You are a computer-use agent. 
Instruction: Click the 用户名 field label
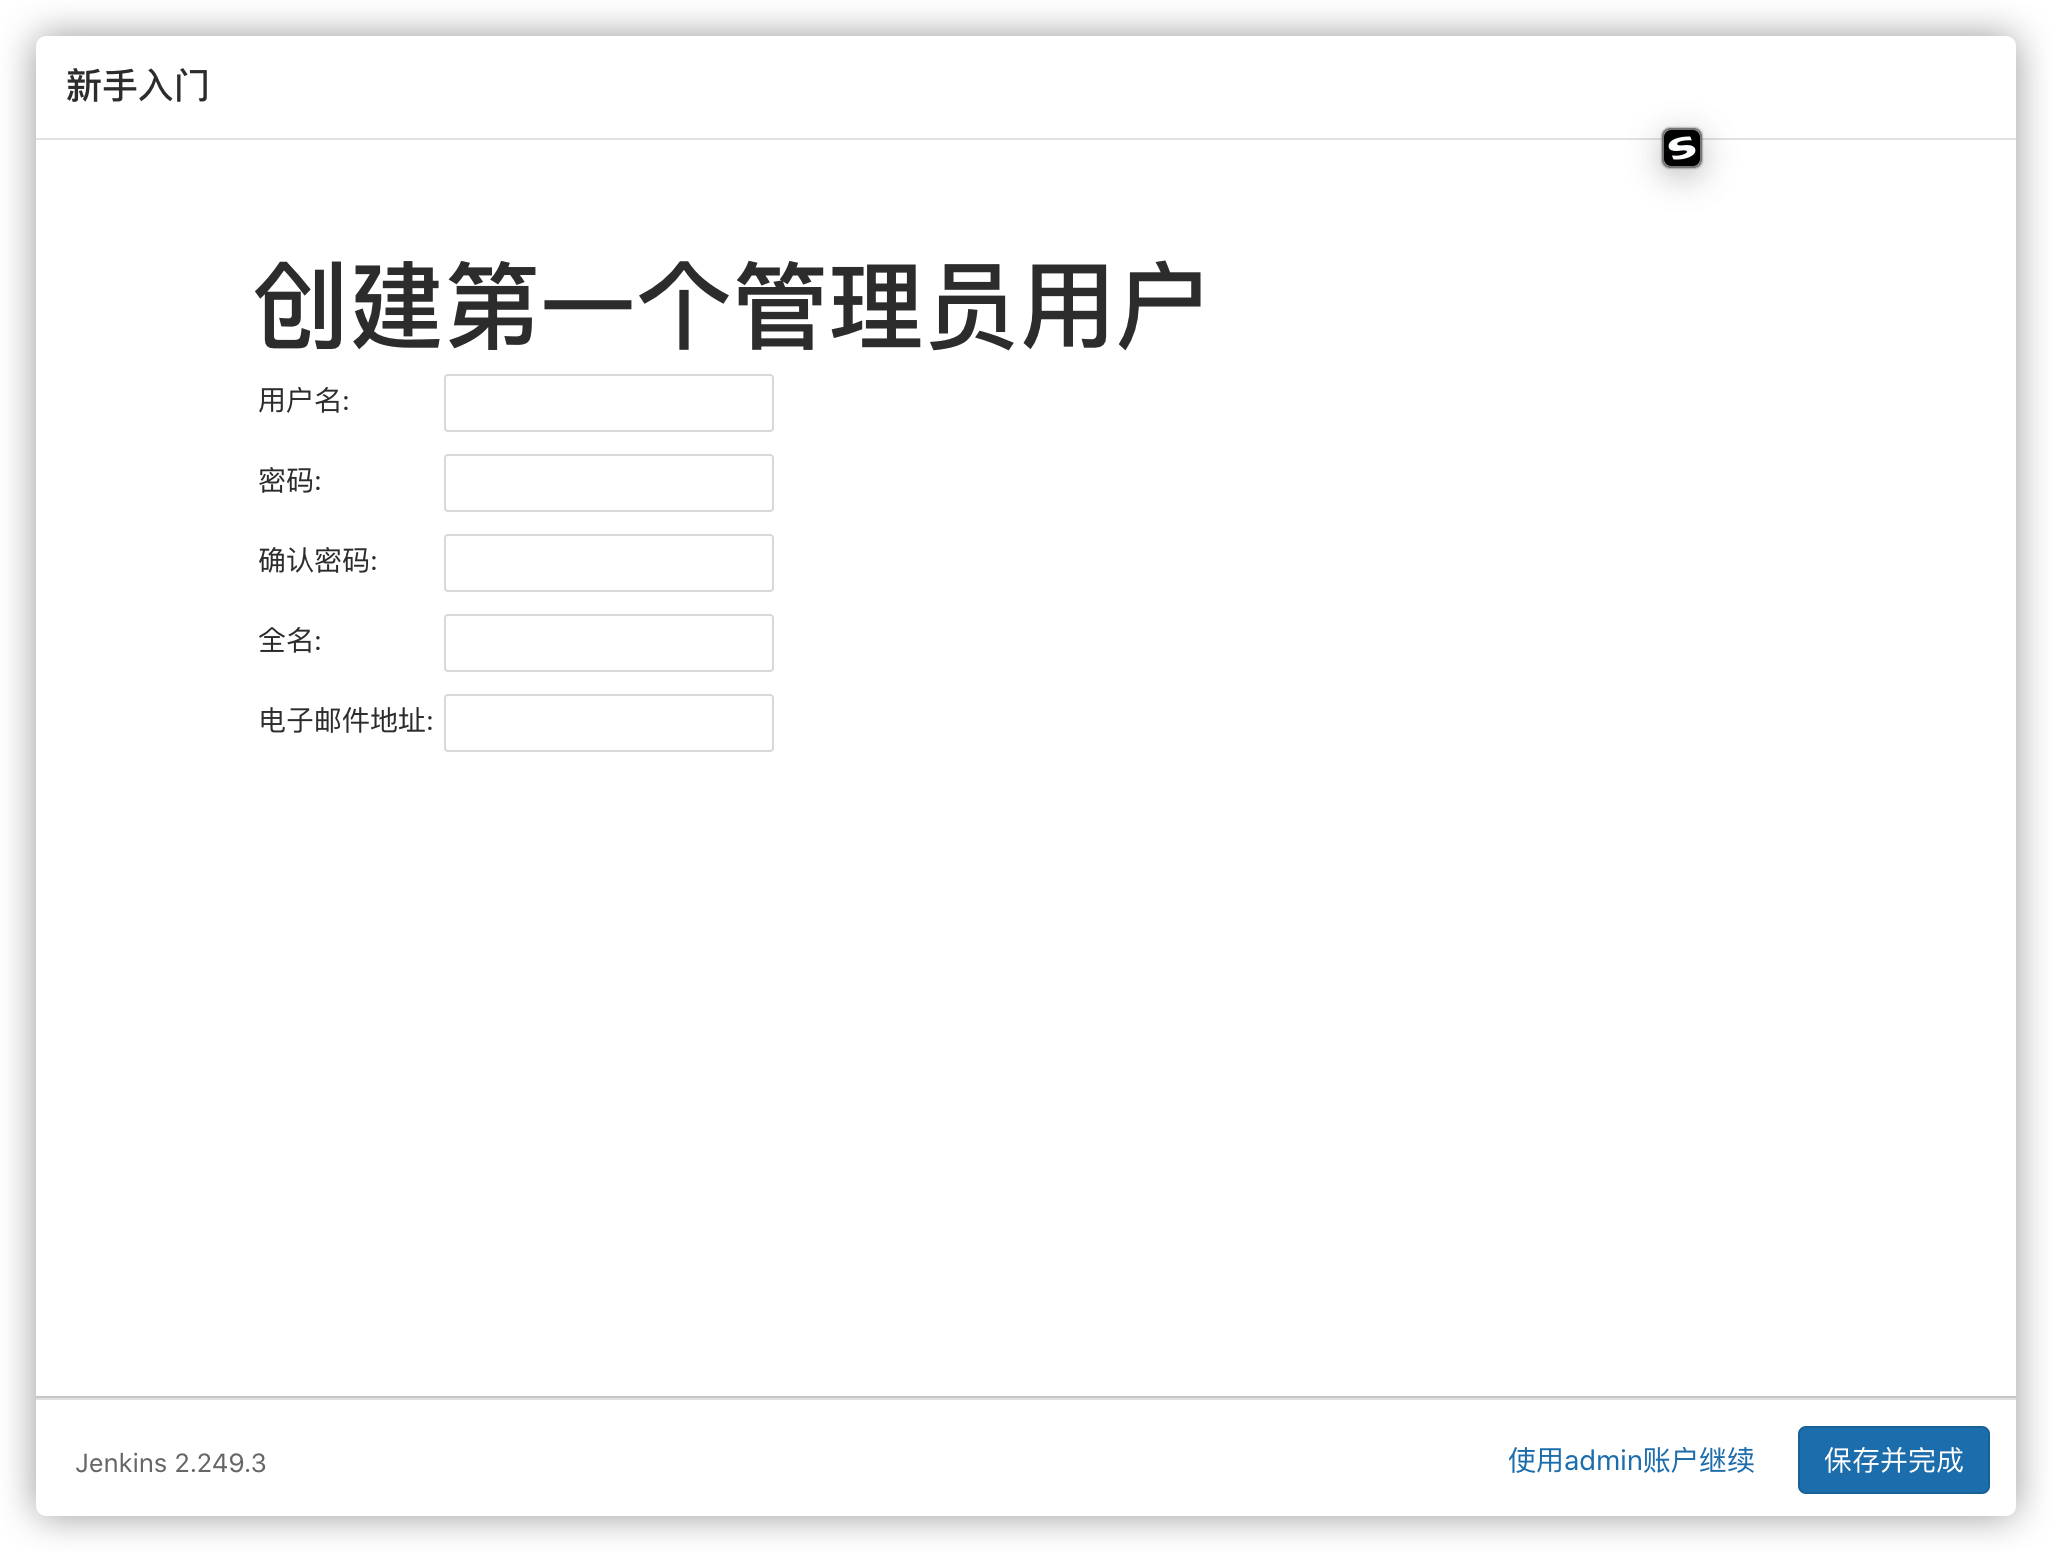click(303, 402)
